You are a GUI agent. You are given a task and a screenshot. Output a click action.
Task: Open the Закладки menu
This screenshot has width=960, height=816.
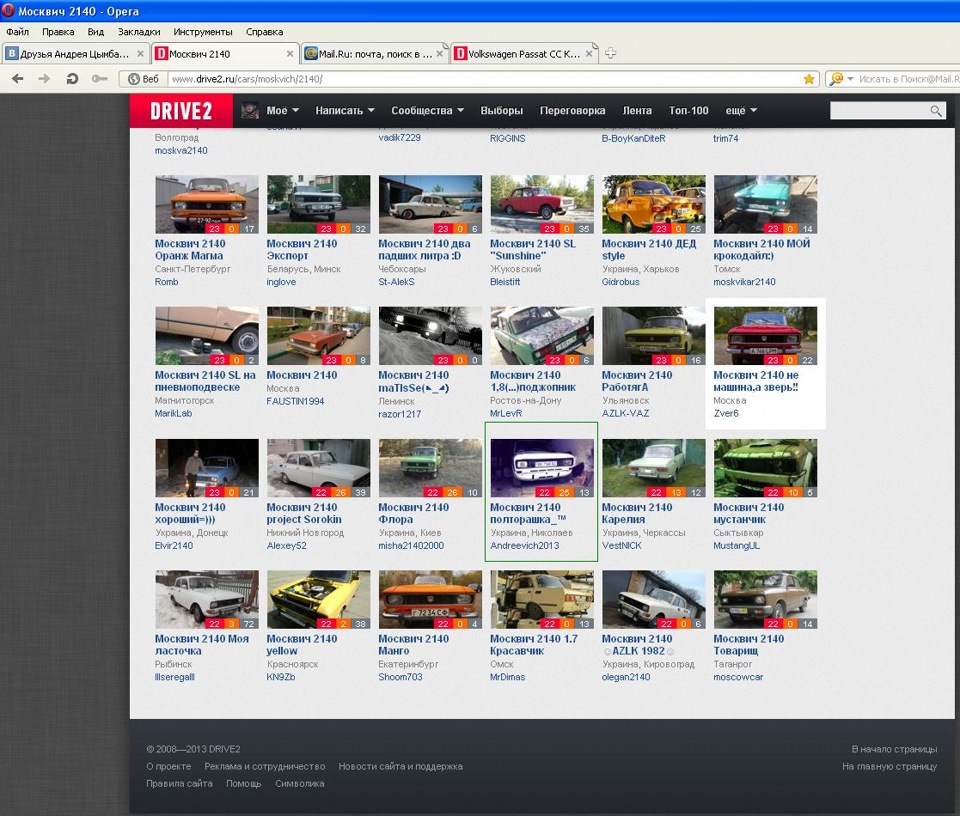pyautogui.click(x=139, y=32)
